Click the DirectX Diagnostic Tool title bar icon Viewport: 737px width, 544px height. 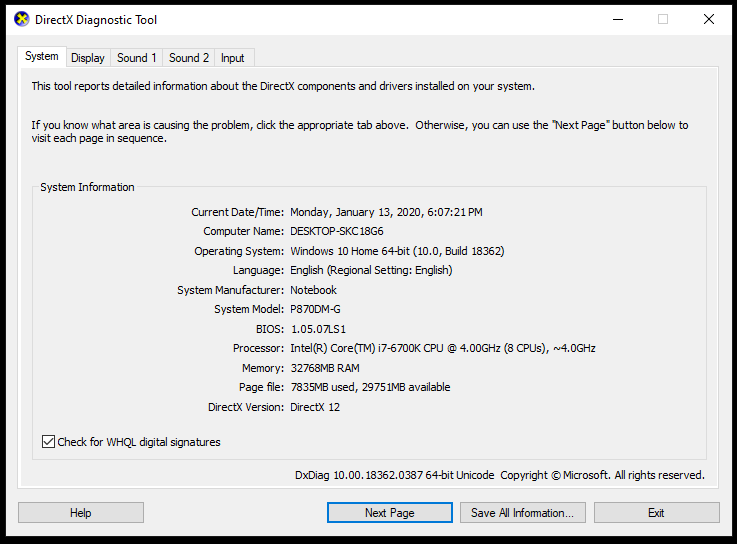click(22, 19)
